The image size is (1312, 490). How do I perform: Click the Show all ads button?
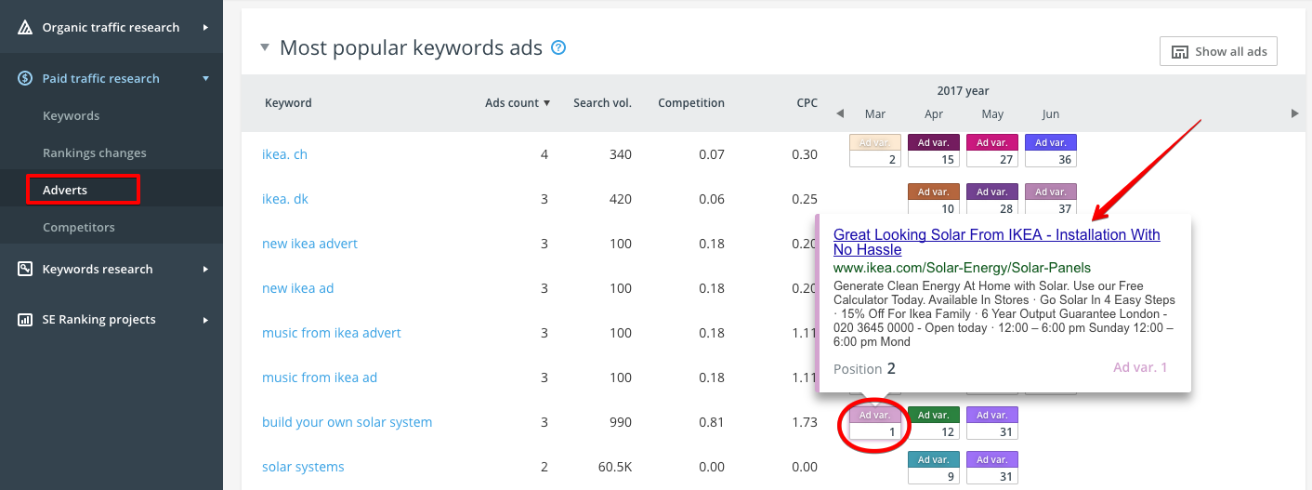point(1218,52)
